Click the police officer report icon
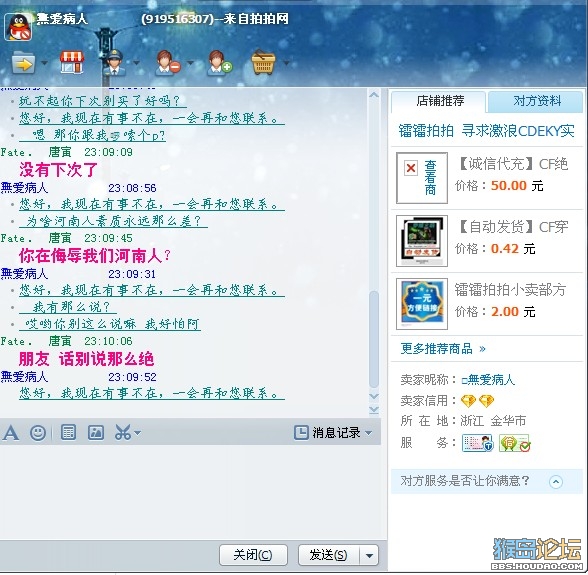The width and height of the screenshot is (588, 575). [x=114, y=63]
